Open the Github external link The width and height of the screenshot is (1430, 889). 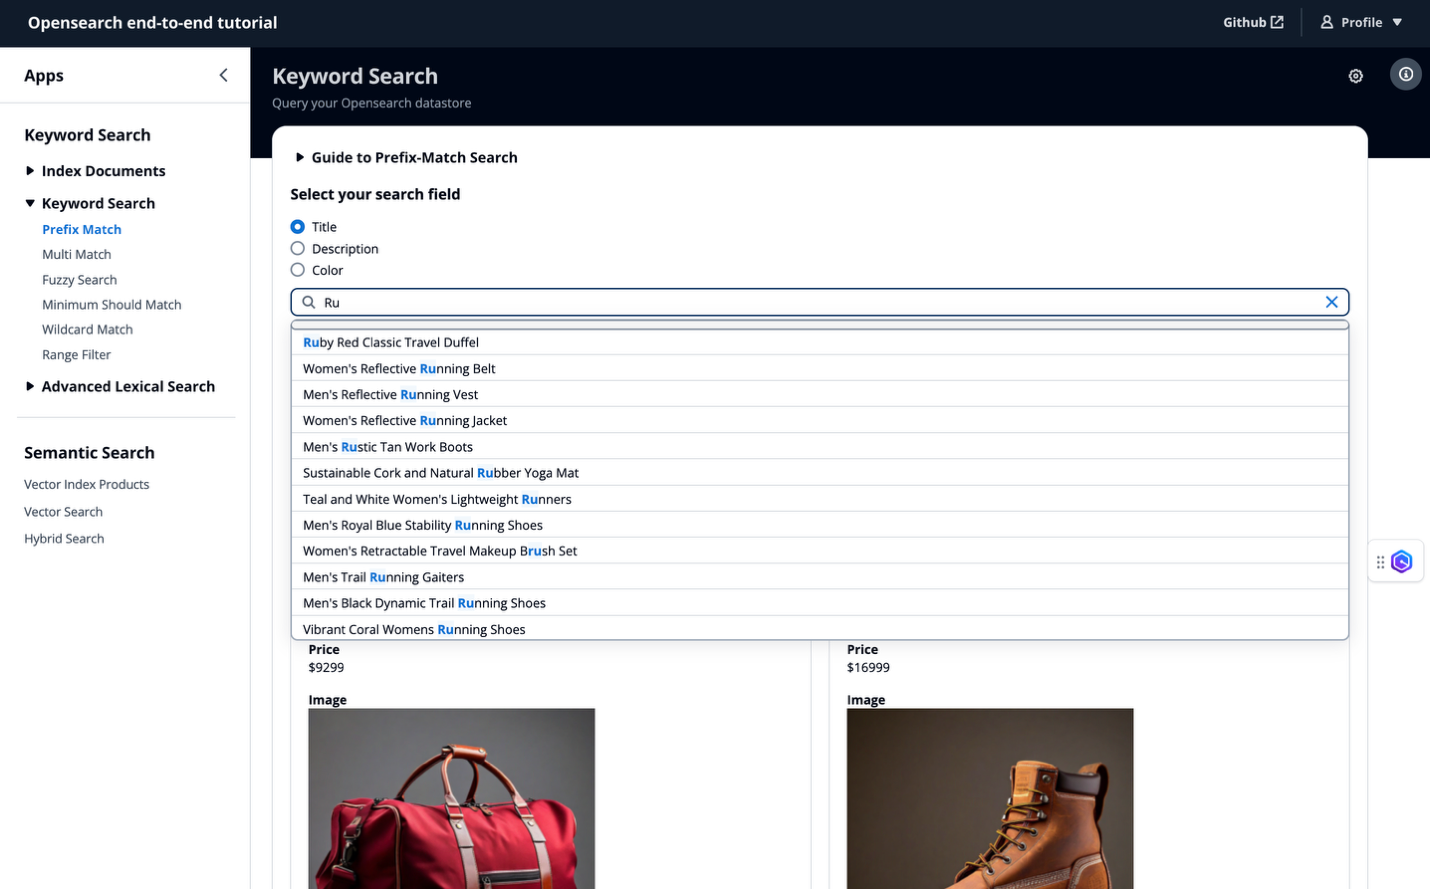[x=1253, y=22]
